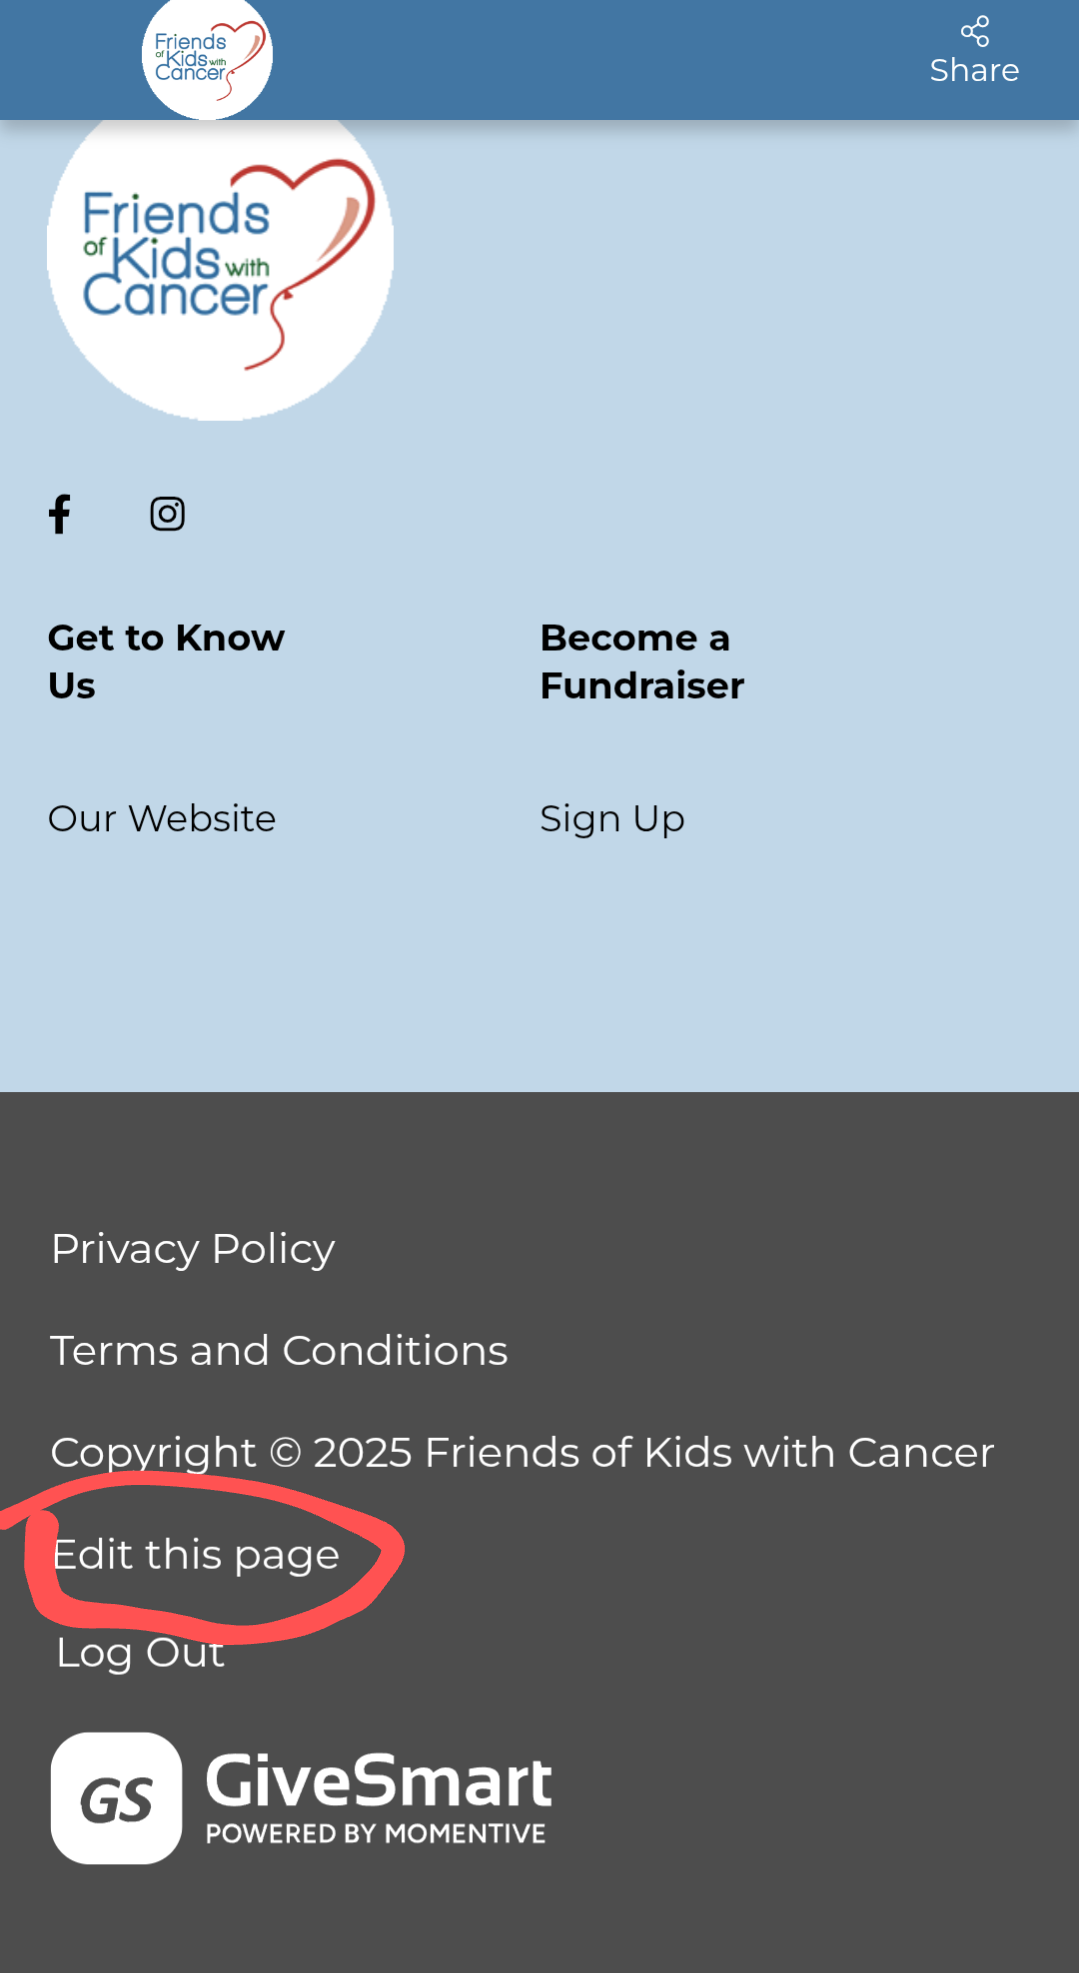Open the Privacy Policy link
This screenshot has height=1973, width=1079.
coord(193,1248)
